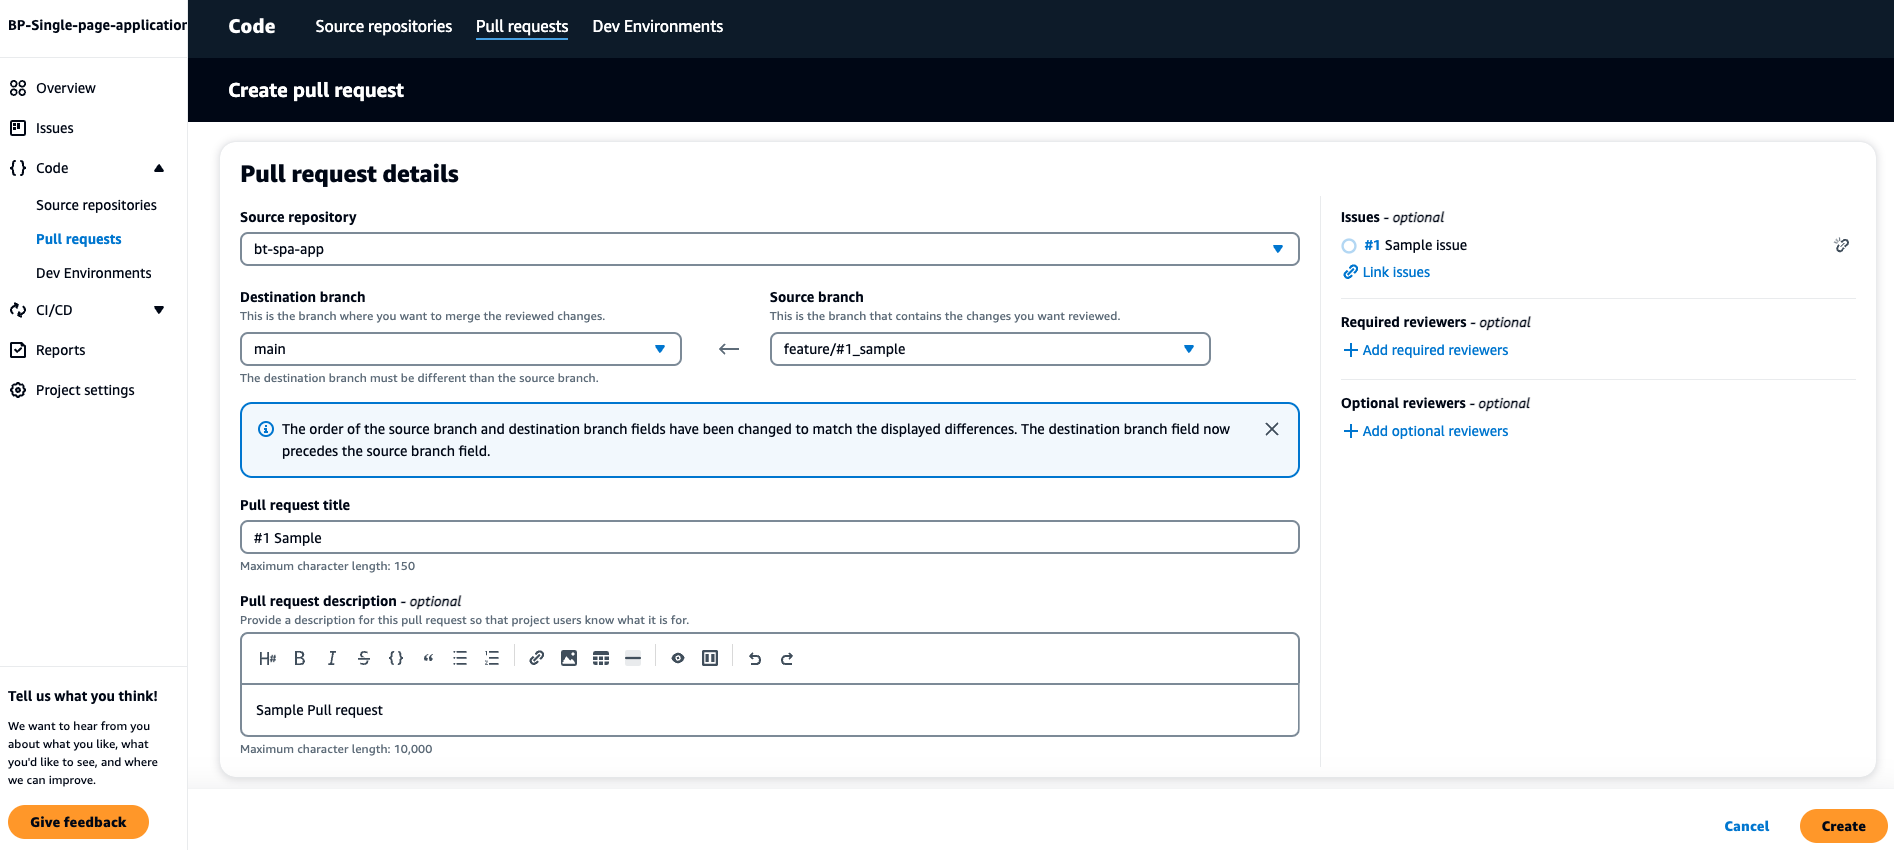Insert an image in description
1894x850 pixels.
569,658
